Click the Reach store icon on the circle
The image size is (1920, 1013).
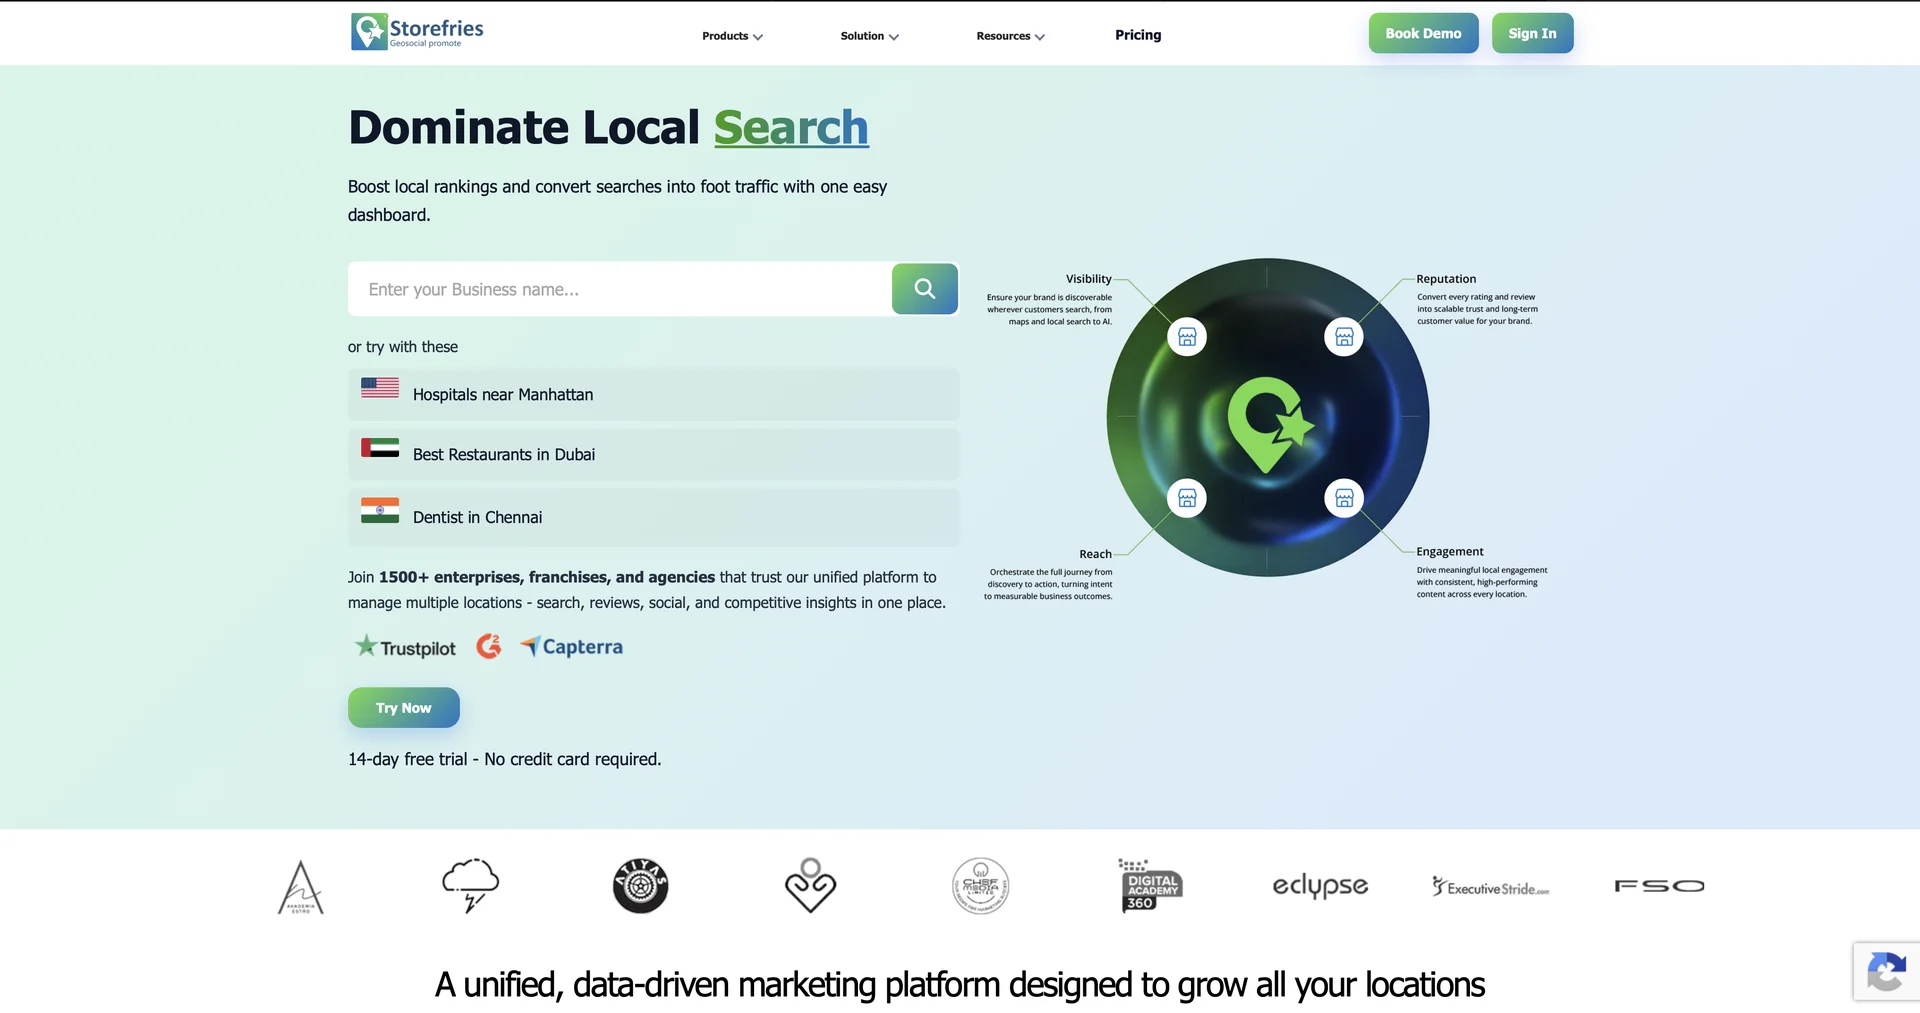point(1187,498)
